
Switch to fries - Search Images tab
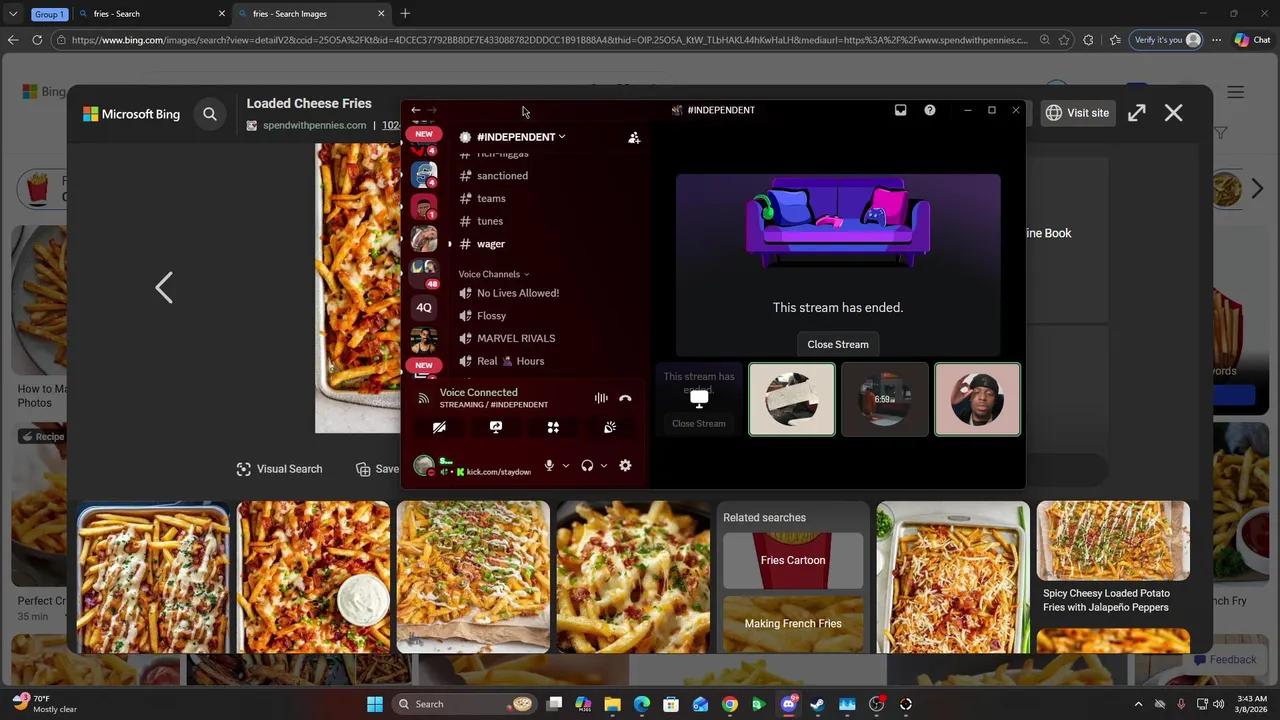tap(313, 14)
